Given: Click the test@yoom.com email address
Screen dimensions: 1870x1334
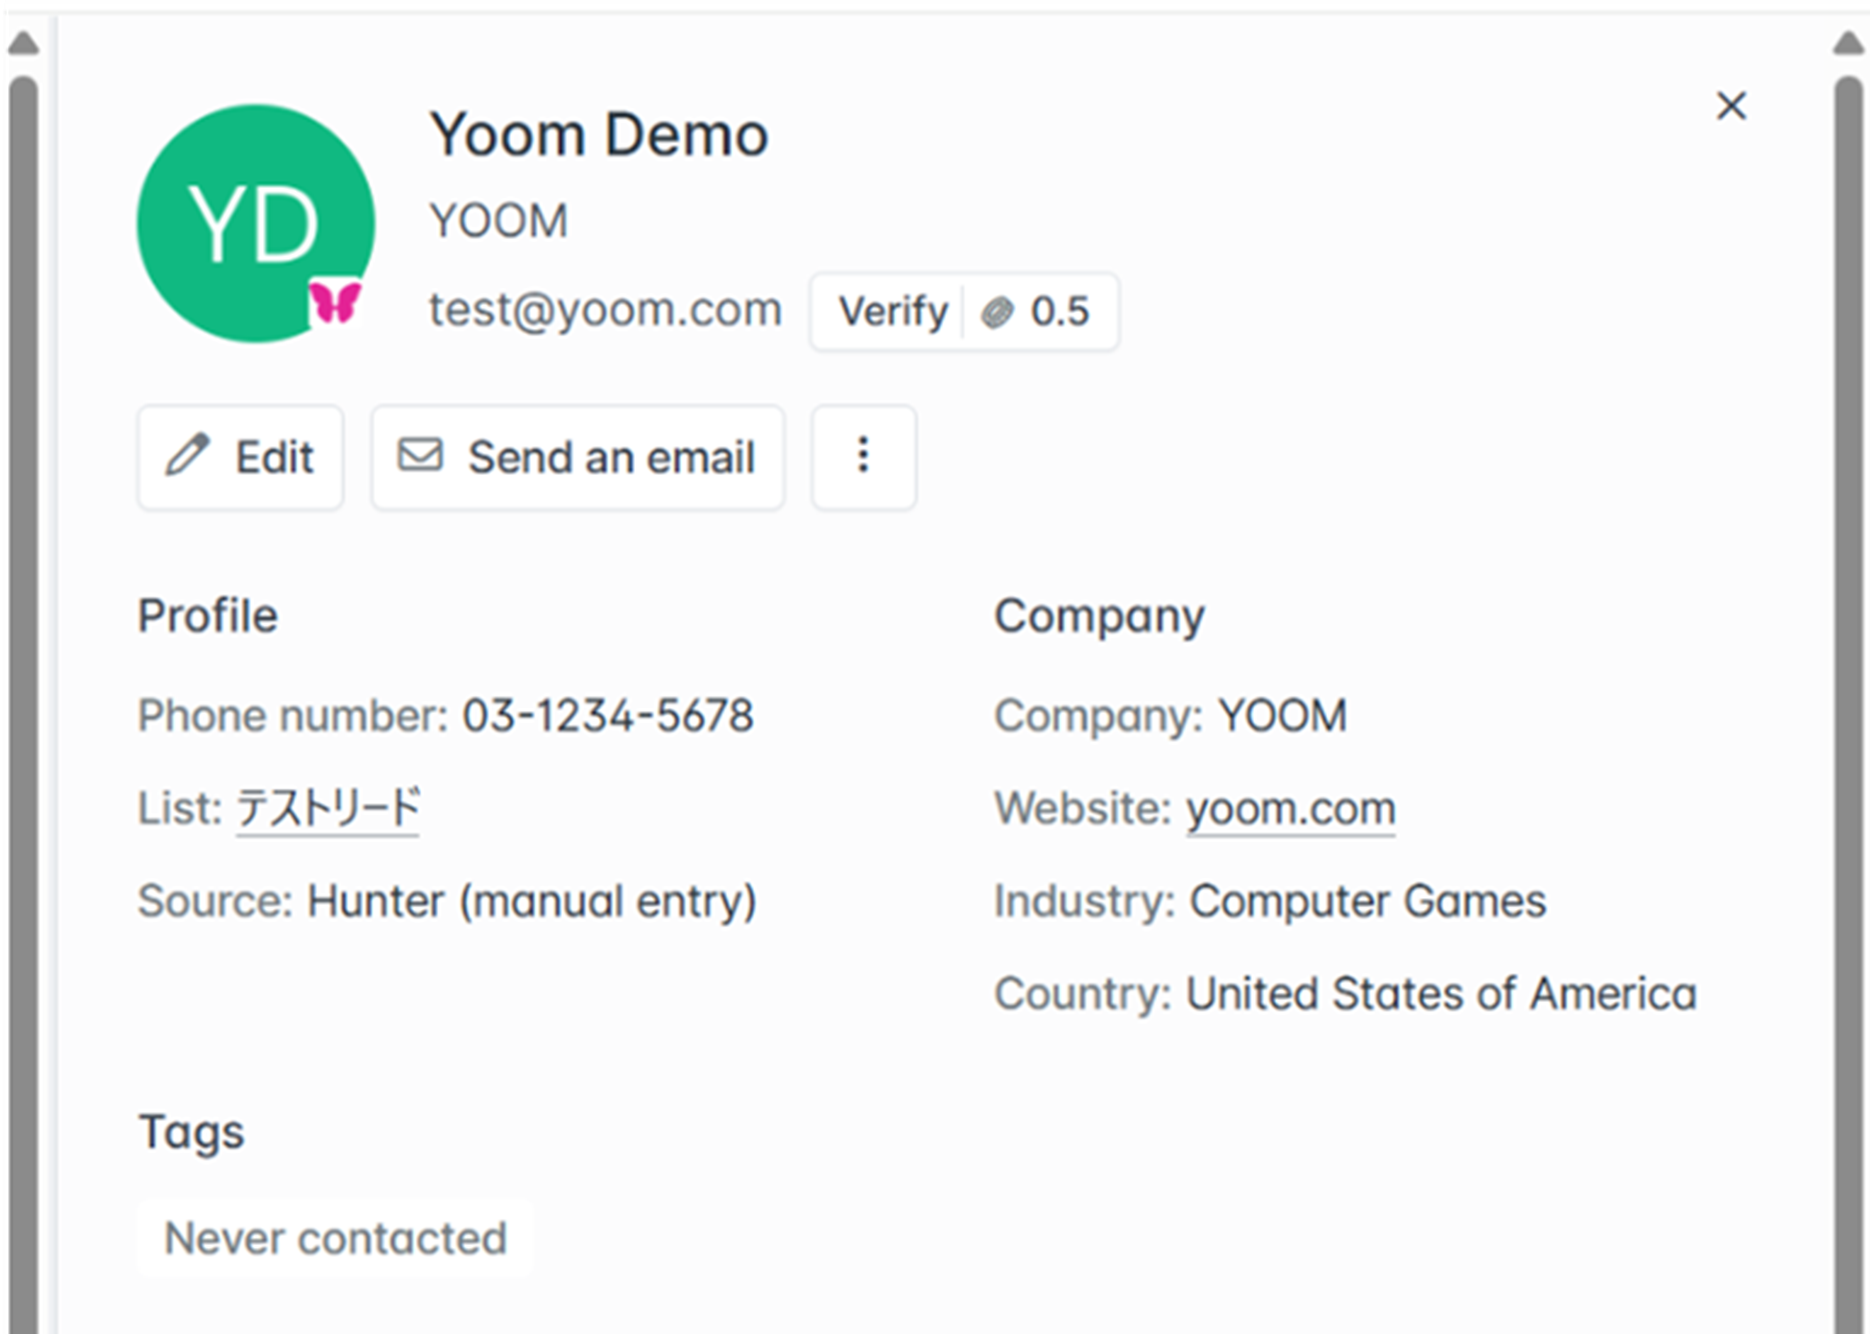Looking at the screenshot, I should pyautogui.click(x=605, y=310).
